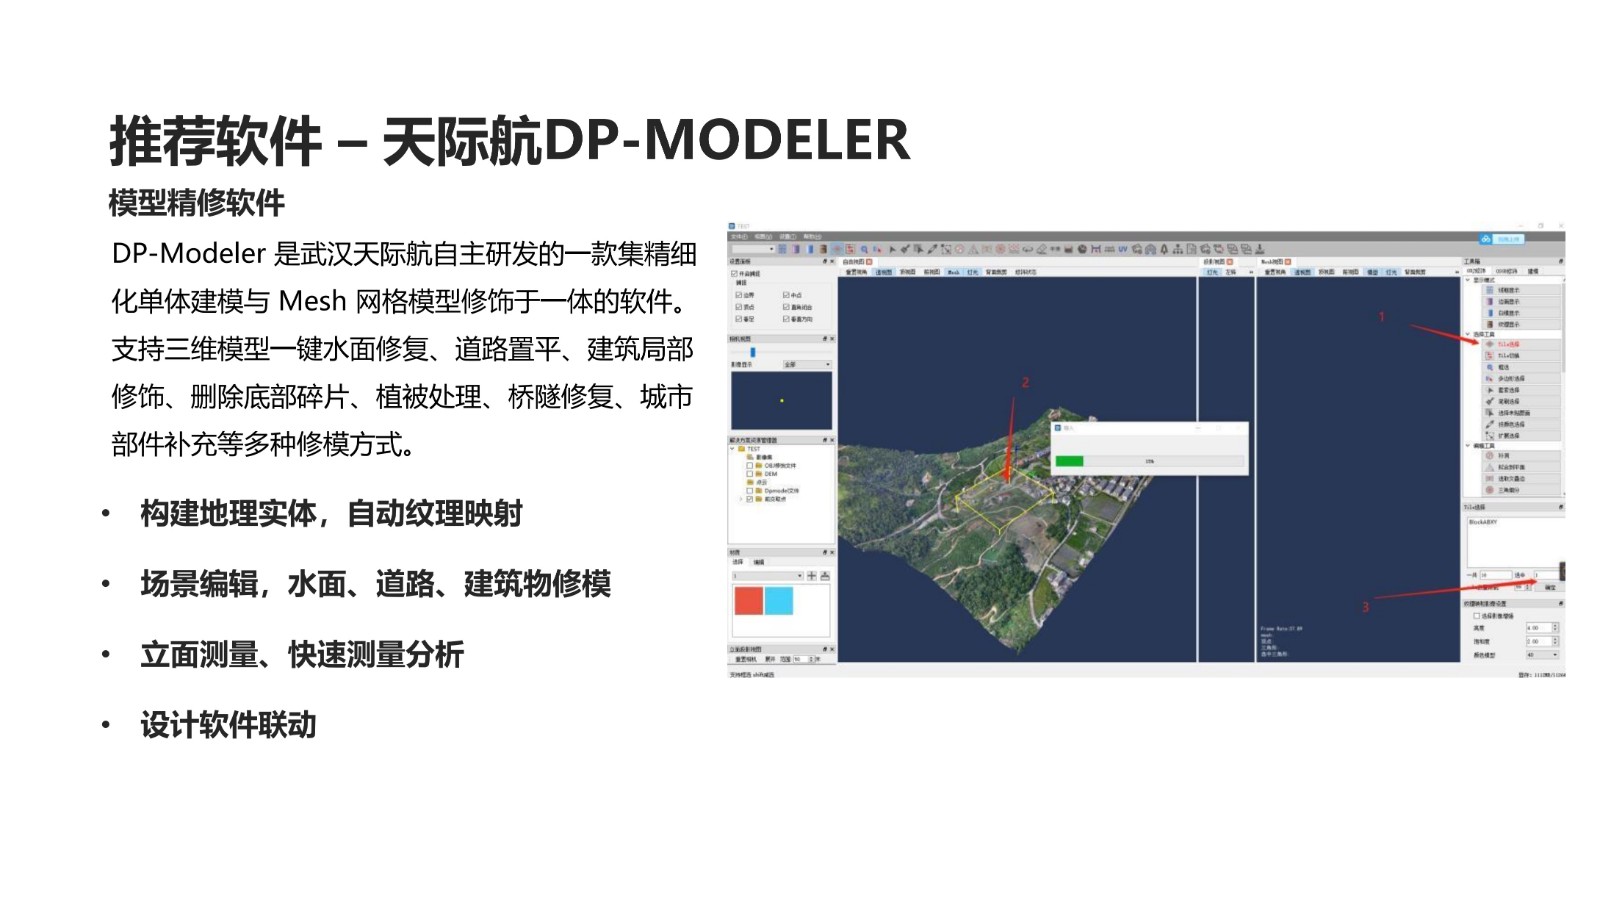Click the yellow selection box on terrain
This screenshot has height=899, width=1600.
[x=1000, y=496]
